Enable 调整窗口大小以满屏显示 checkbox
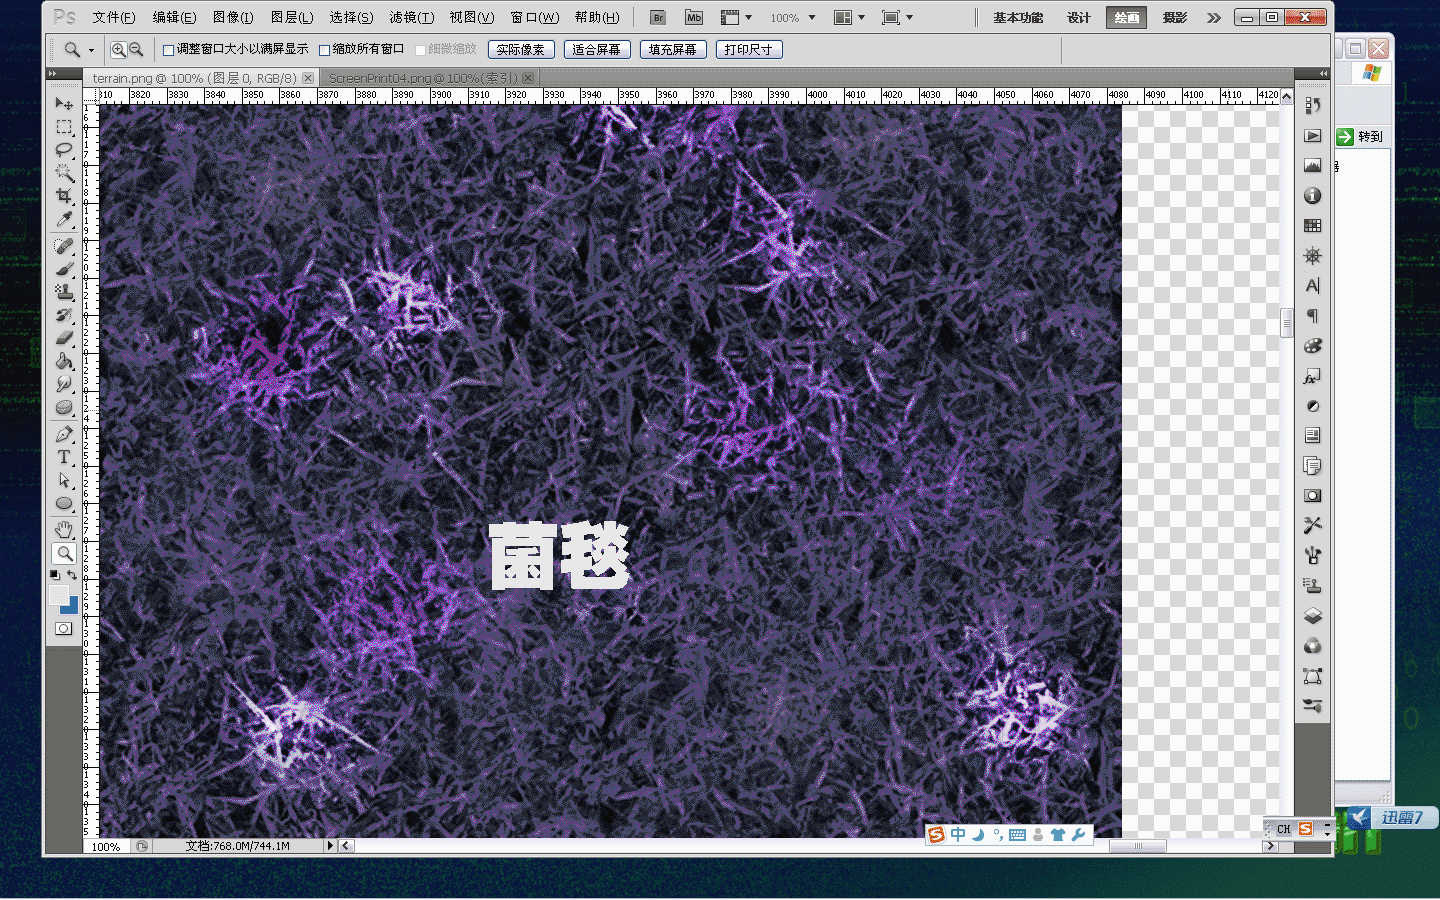Image resolution: width=1440 pixels, height=900 pixels. click(169, 50)
